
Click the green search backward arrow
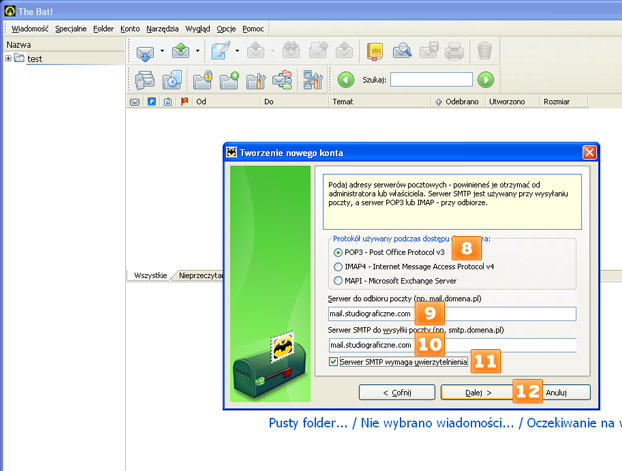point(346,80)
